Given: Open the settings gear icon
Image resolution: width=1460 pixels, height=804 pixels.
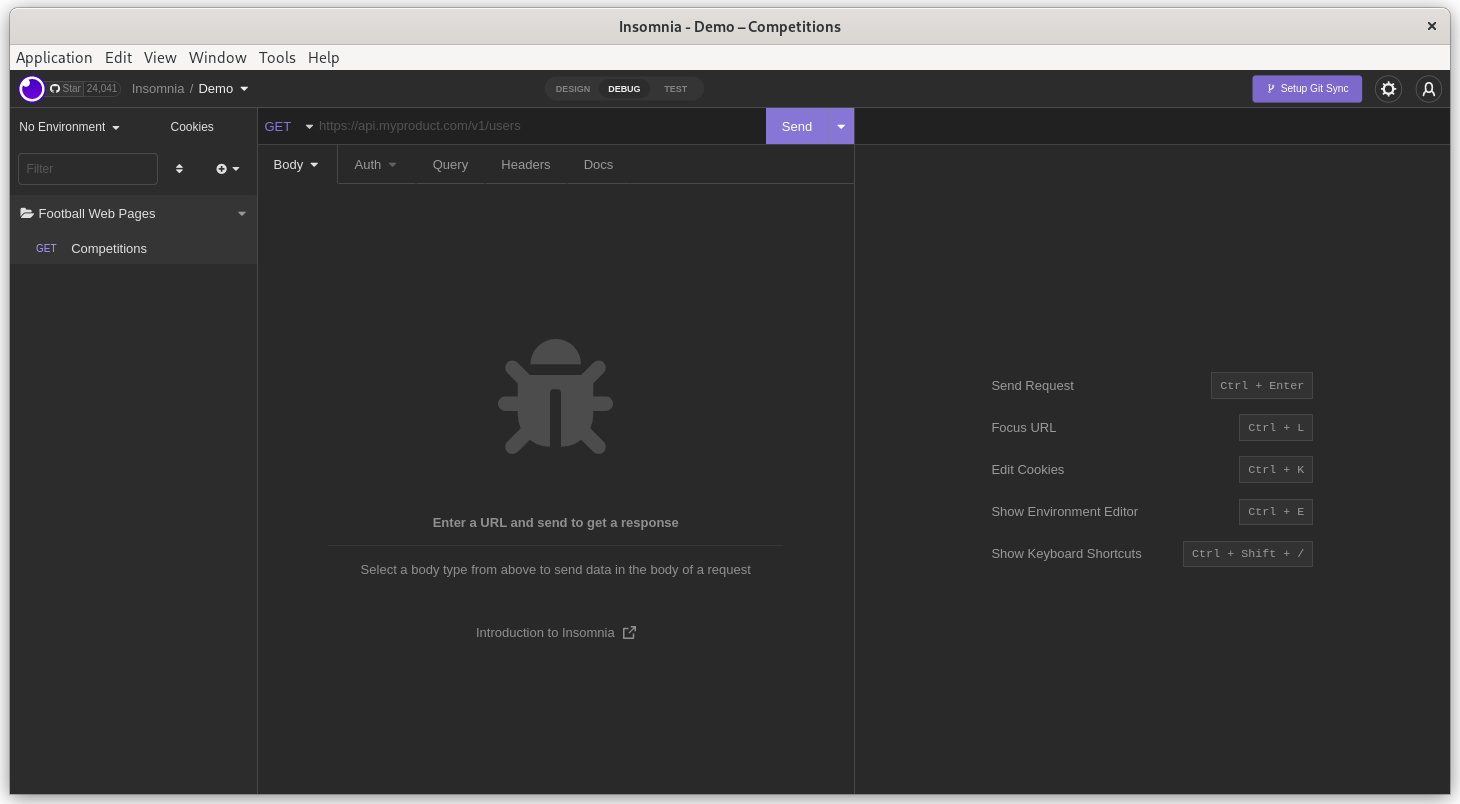Looking at the screenshot, I should point(1388,89).
